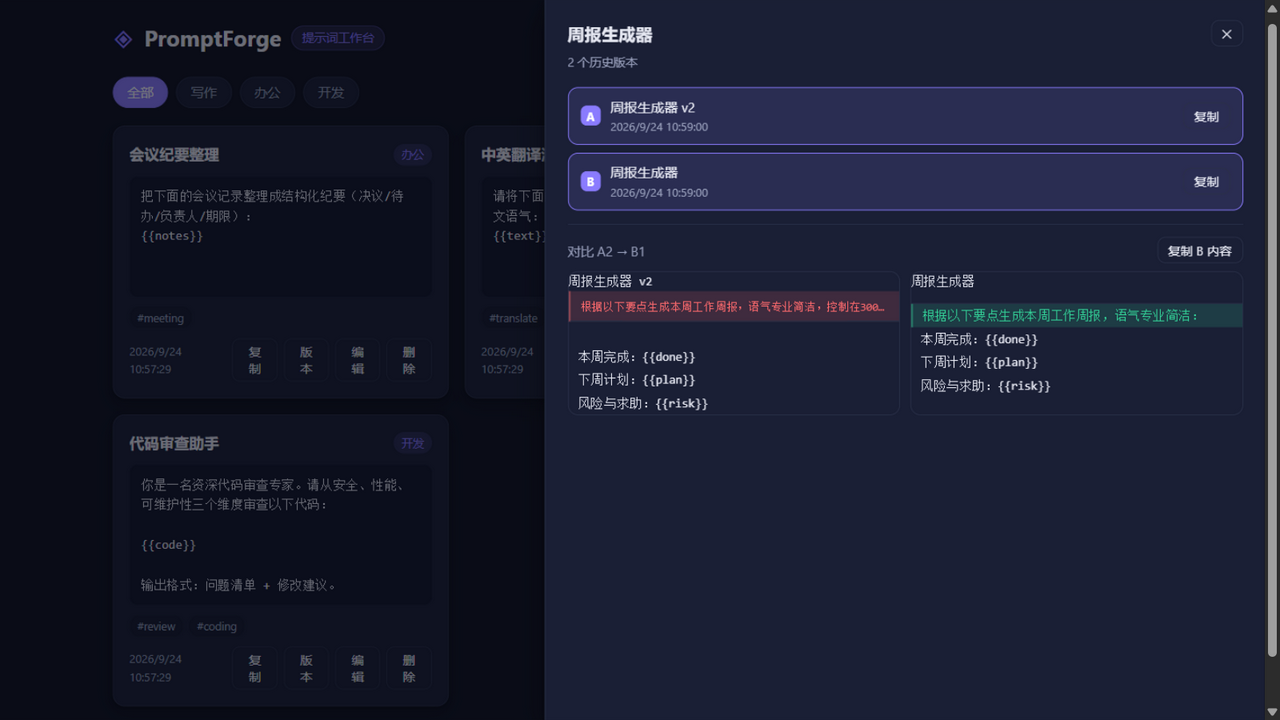Click the {{code}} variable in 代码审查助手 card
The image size is (1280, 720).
(168, 545)
